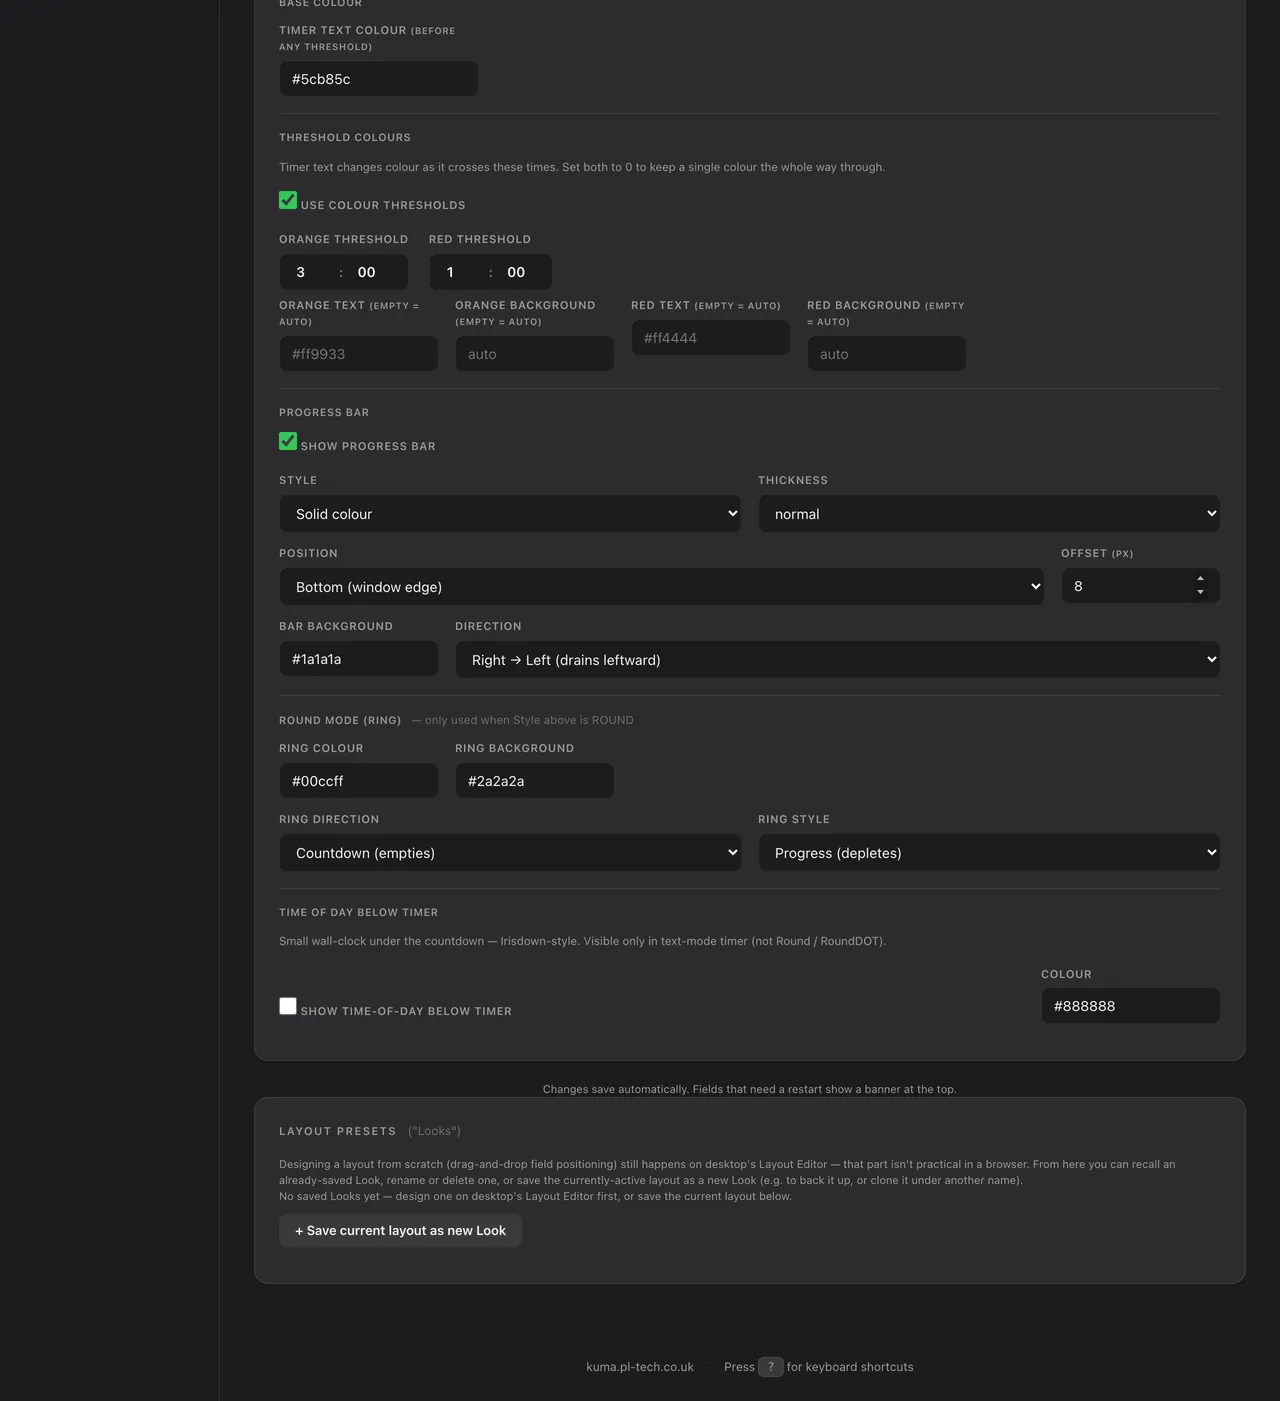Click the Layout Presets heading text
This screenshot has width=1280, height=1401.
338,1131
